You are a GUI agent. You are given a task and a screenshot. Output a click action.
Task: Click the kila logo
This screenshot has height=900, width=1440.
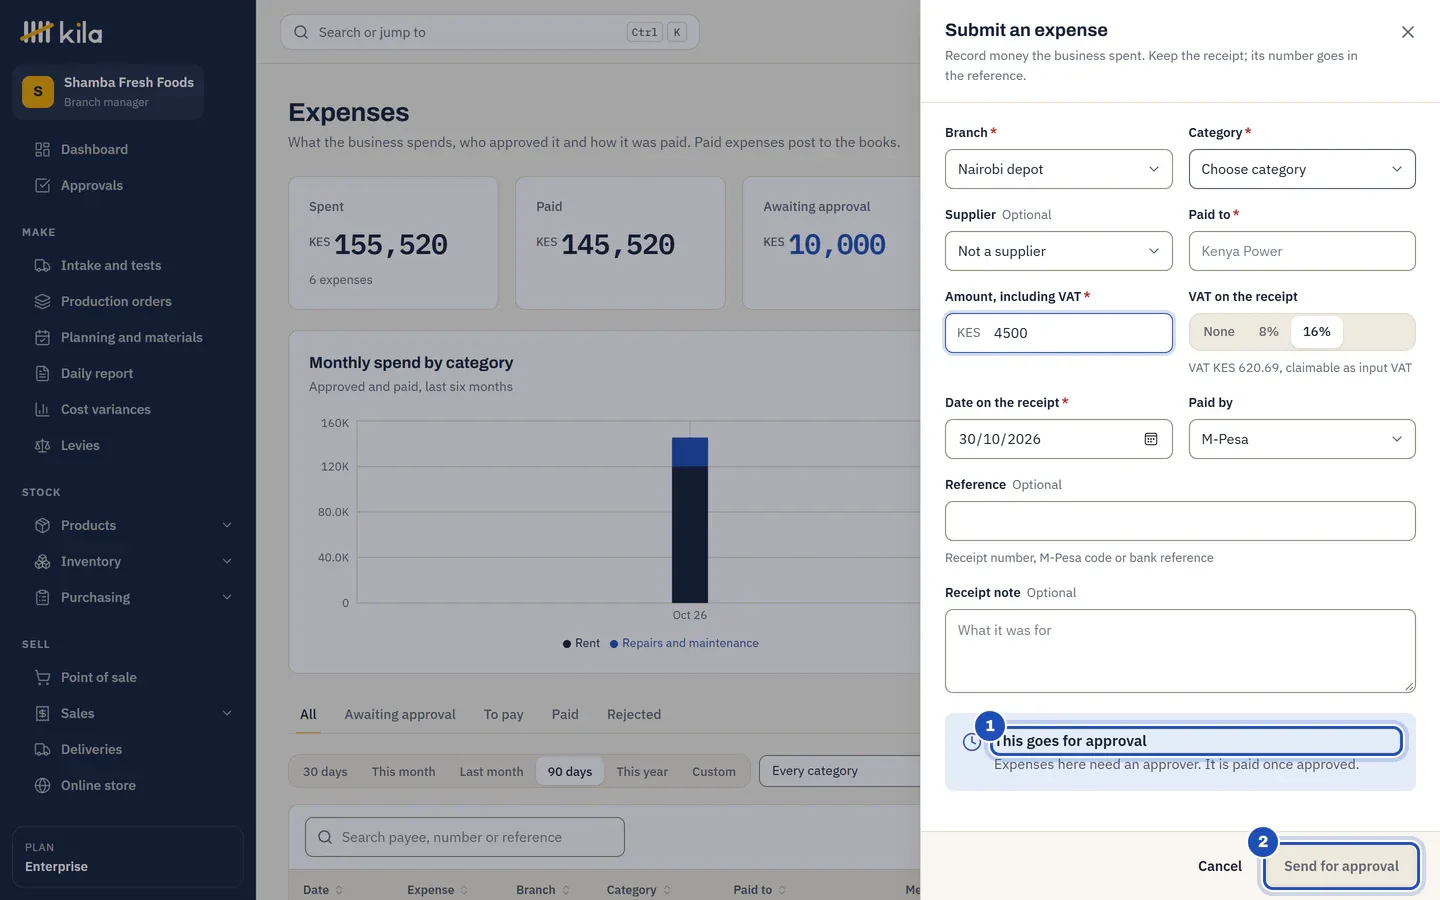point(62,32)
